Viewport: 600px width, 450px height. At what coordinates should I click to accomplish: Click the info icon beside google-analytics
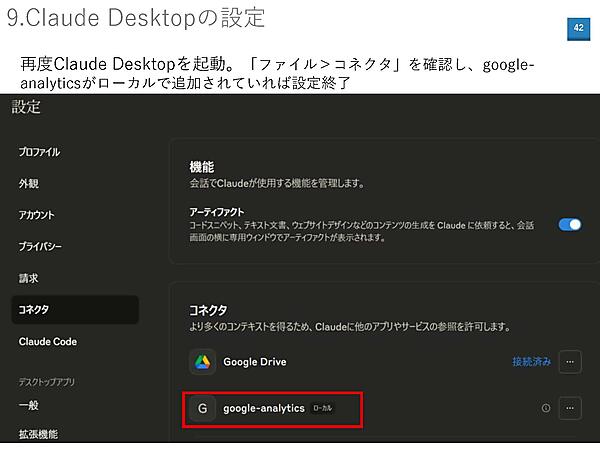pyautogui.click(x=546, y=408)
